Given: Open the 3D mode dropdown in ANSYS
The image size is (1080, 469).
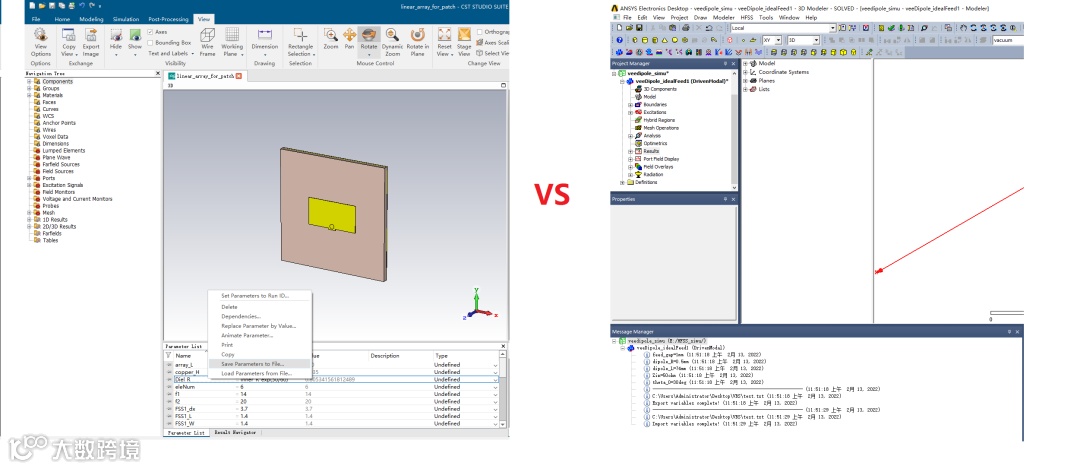Looking at the screenshot, I should click(816, 40).
